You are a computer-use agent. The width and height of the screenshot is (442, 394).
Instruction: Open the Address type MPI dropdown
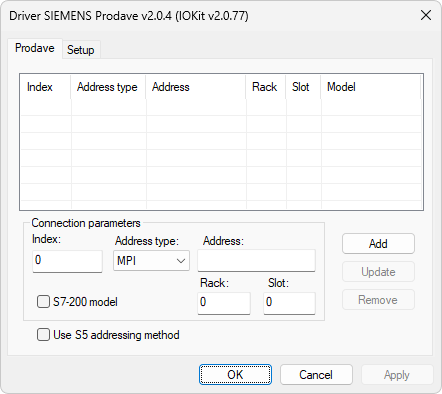(x=151, y=261)
